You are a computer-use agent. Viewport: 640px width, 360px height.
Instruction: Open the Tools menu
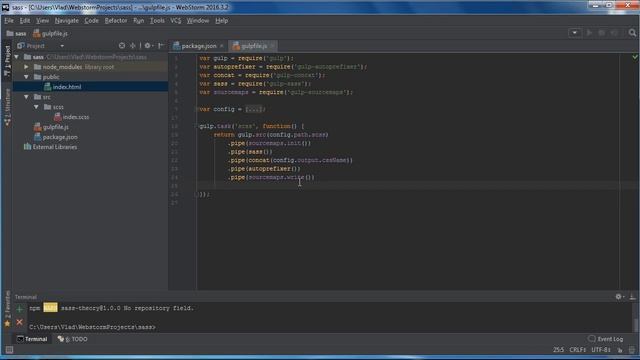point(157,20)
